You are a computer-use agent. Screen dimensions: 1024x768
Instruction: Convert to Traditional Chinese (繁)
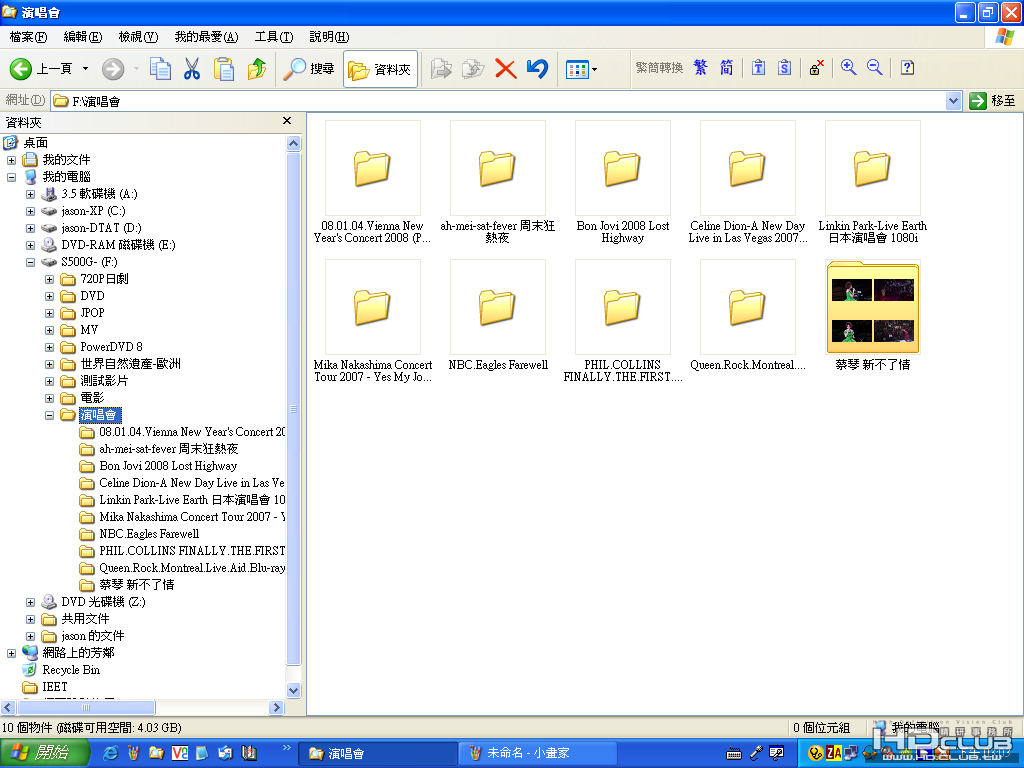[x=701, y=67]
